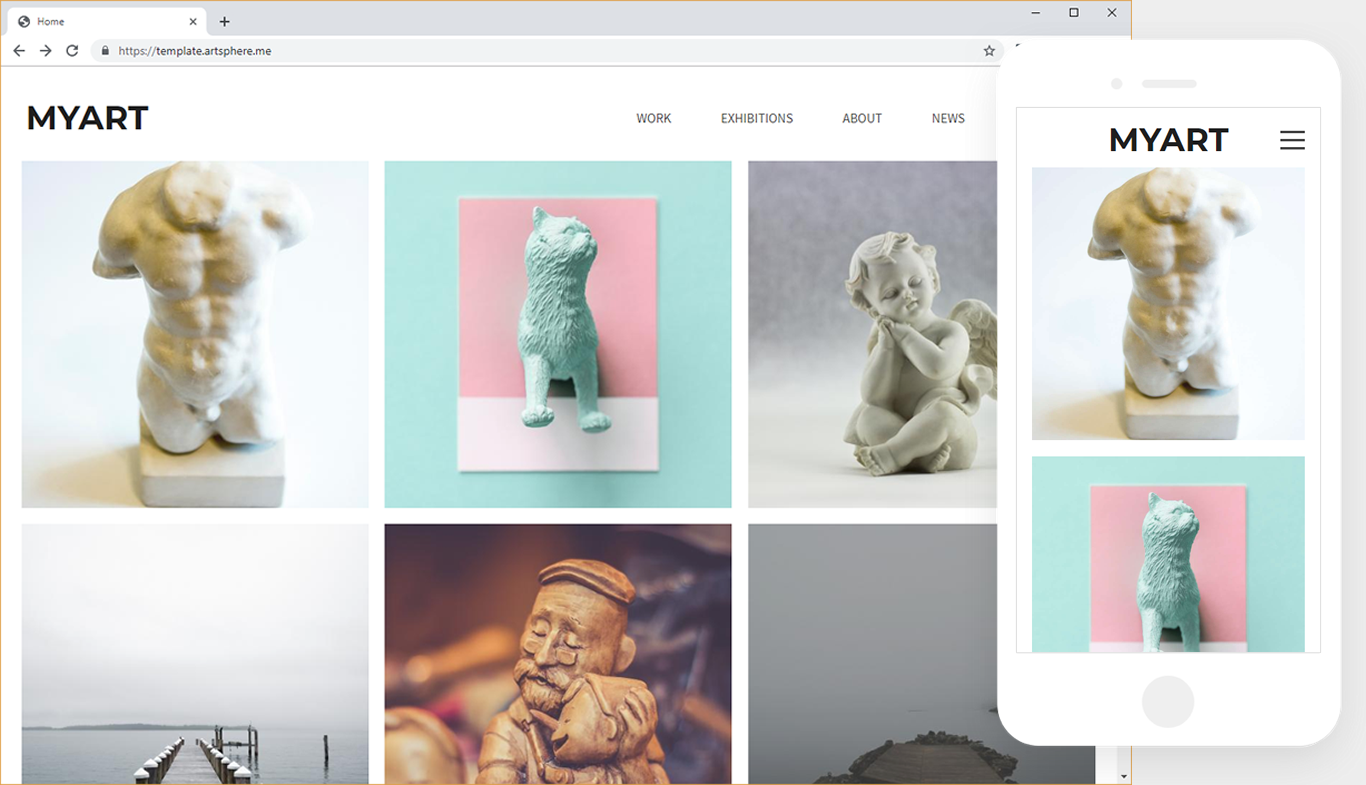Open the mint cat figurine thumbnail on desktop

557,334
